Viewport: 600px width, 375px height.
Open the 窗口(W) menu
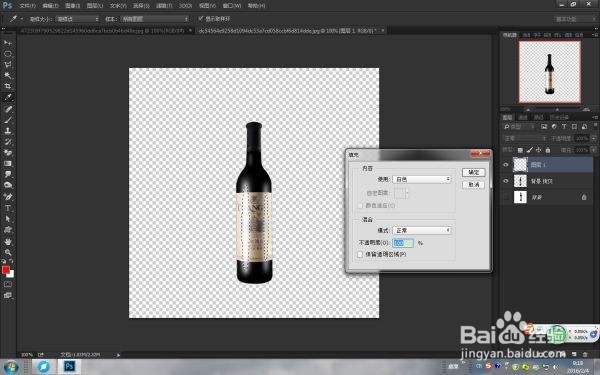coord(232,6)
